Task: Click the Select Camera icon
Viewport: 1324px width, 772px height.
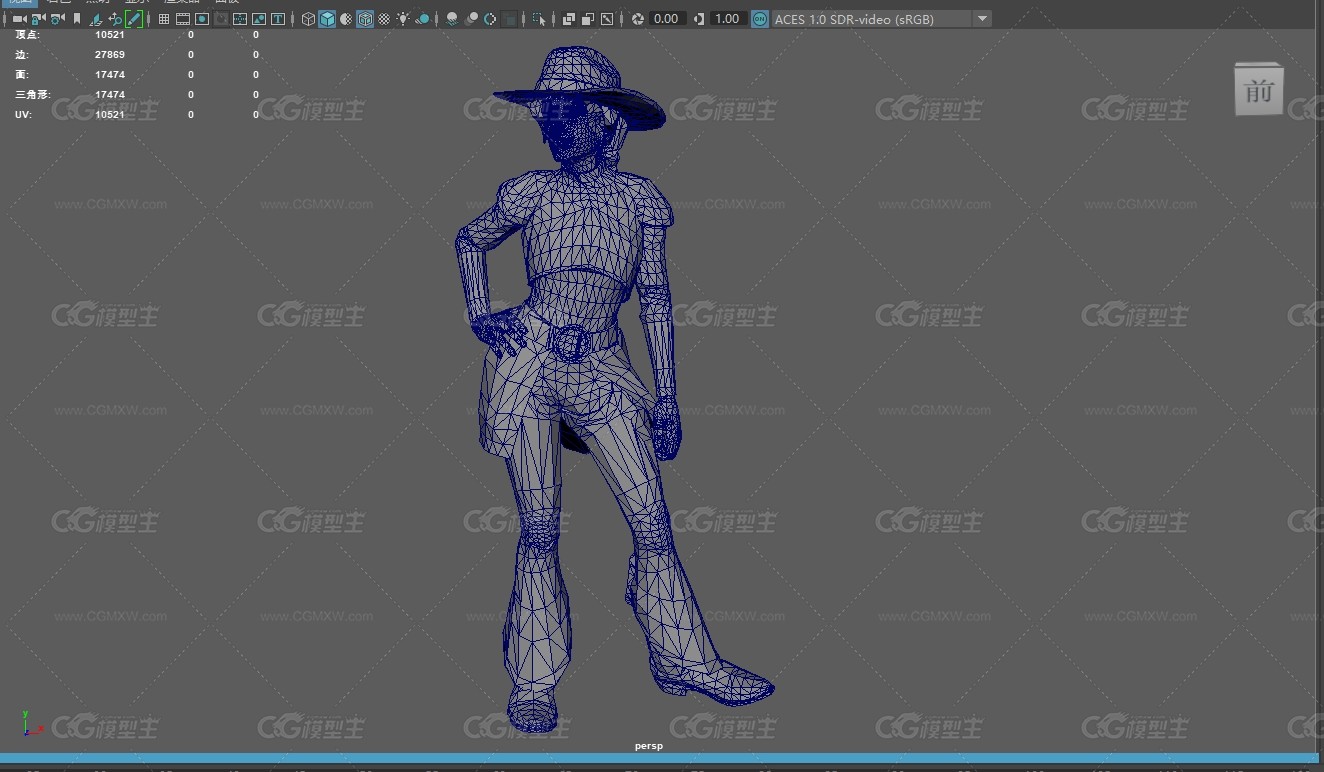Action: [x=19, y=19]
